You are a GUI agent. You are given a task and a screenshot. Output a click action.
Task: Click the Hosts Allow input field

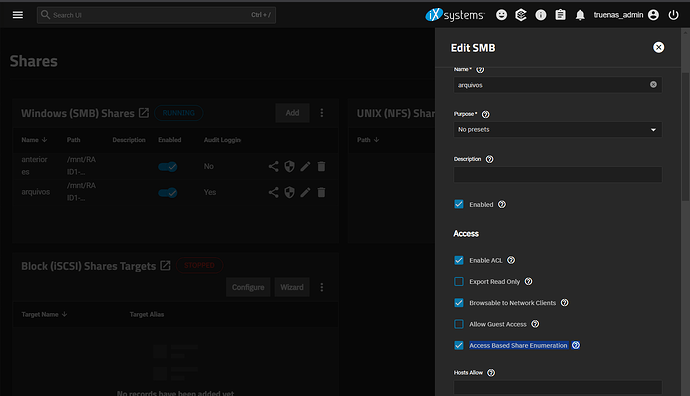558,388
